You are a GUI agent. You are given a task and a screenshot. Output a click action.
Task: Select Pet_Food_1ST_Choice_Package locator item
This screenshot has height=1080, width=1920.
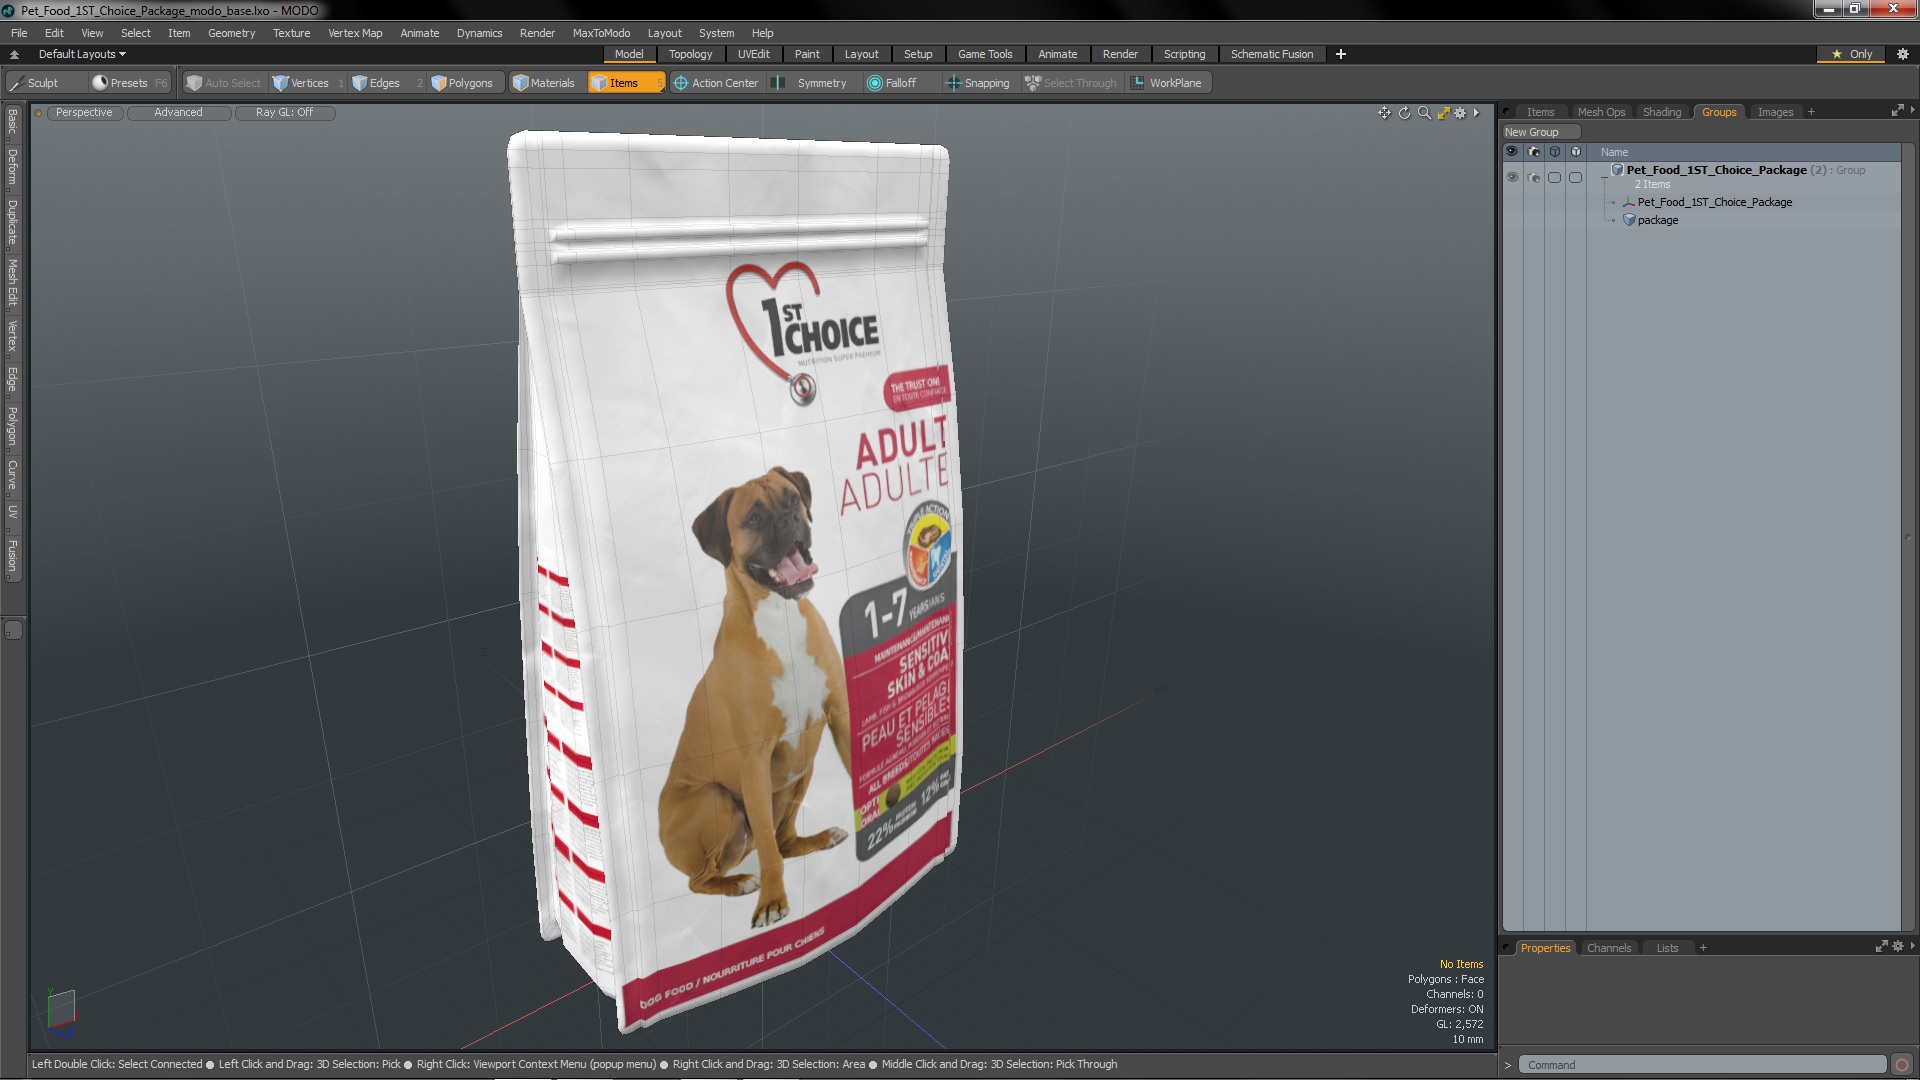click(x=1714, y=202)
